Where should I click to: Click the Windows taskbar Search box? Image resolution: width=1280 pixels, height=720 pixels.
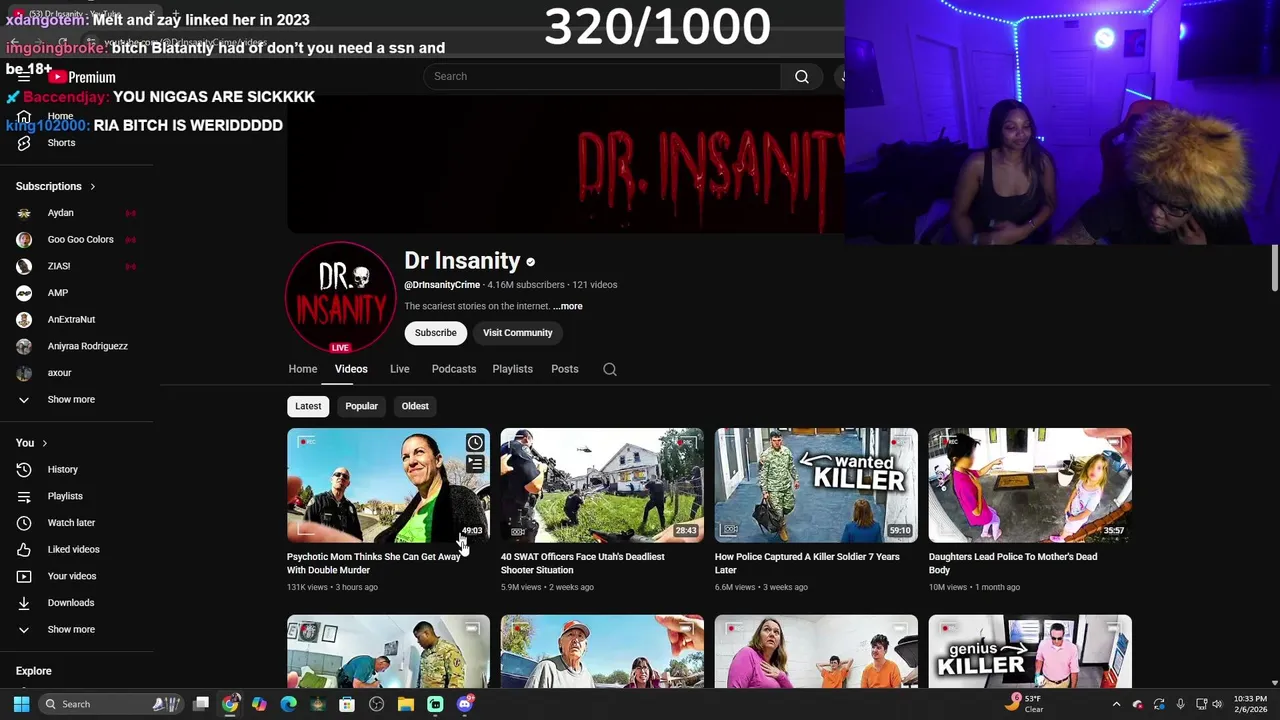tap(113, 704)
